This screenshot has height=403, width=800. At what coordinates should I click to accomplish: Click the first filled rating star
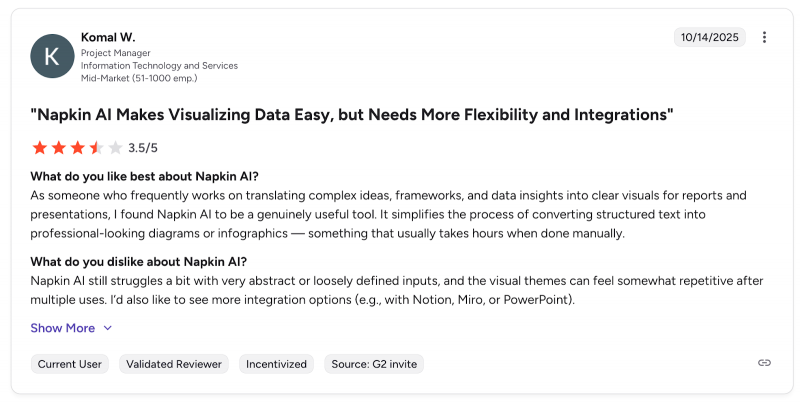[x=40, y=148]
